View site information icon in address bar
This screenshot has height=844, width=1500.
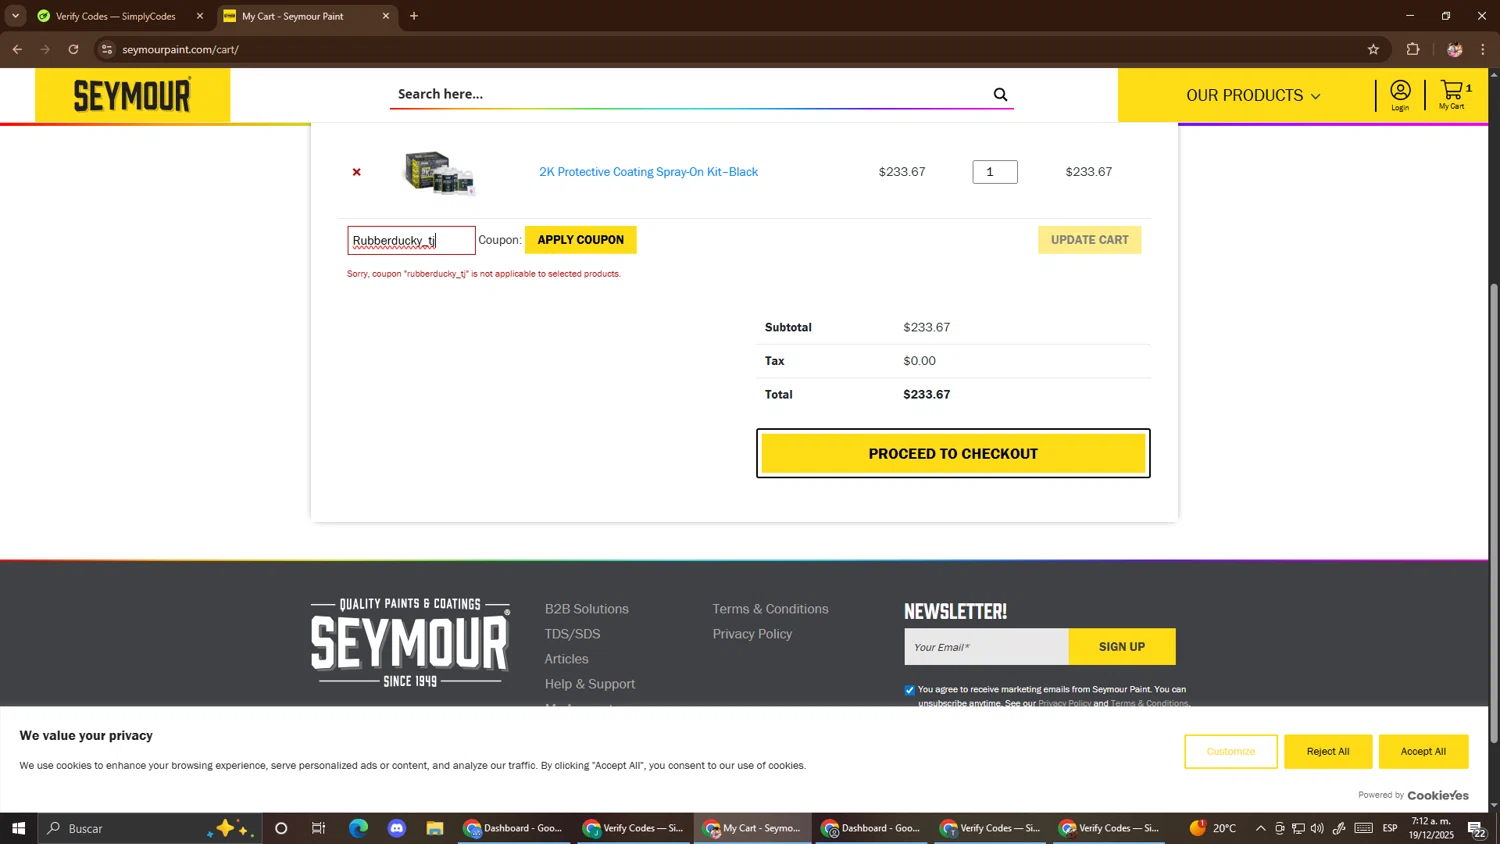[x=107, y=49]
